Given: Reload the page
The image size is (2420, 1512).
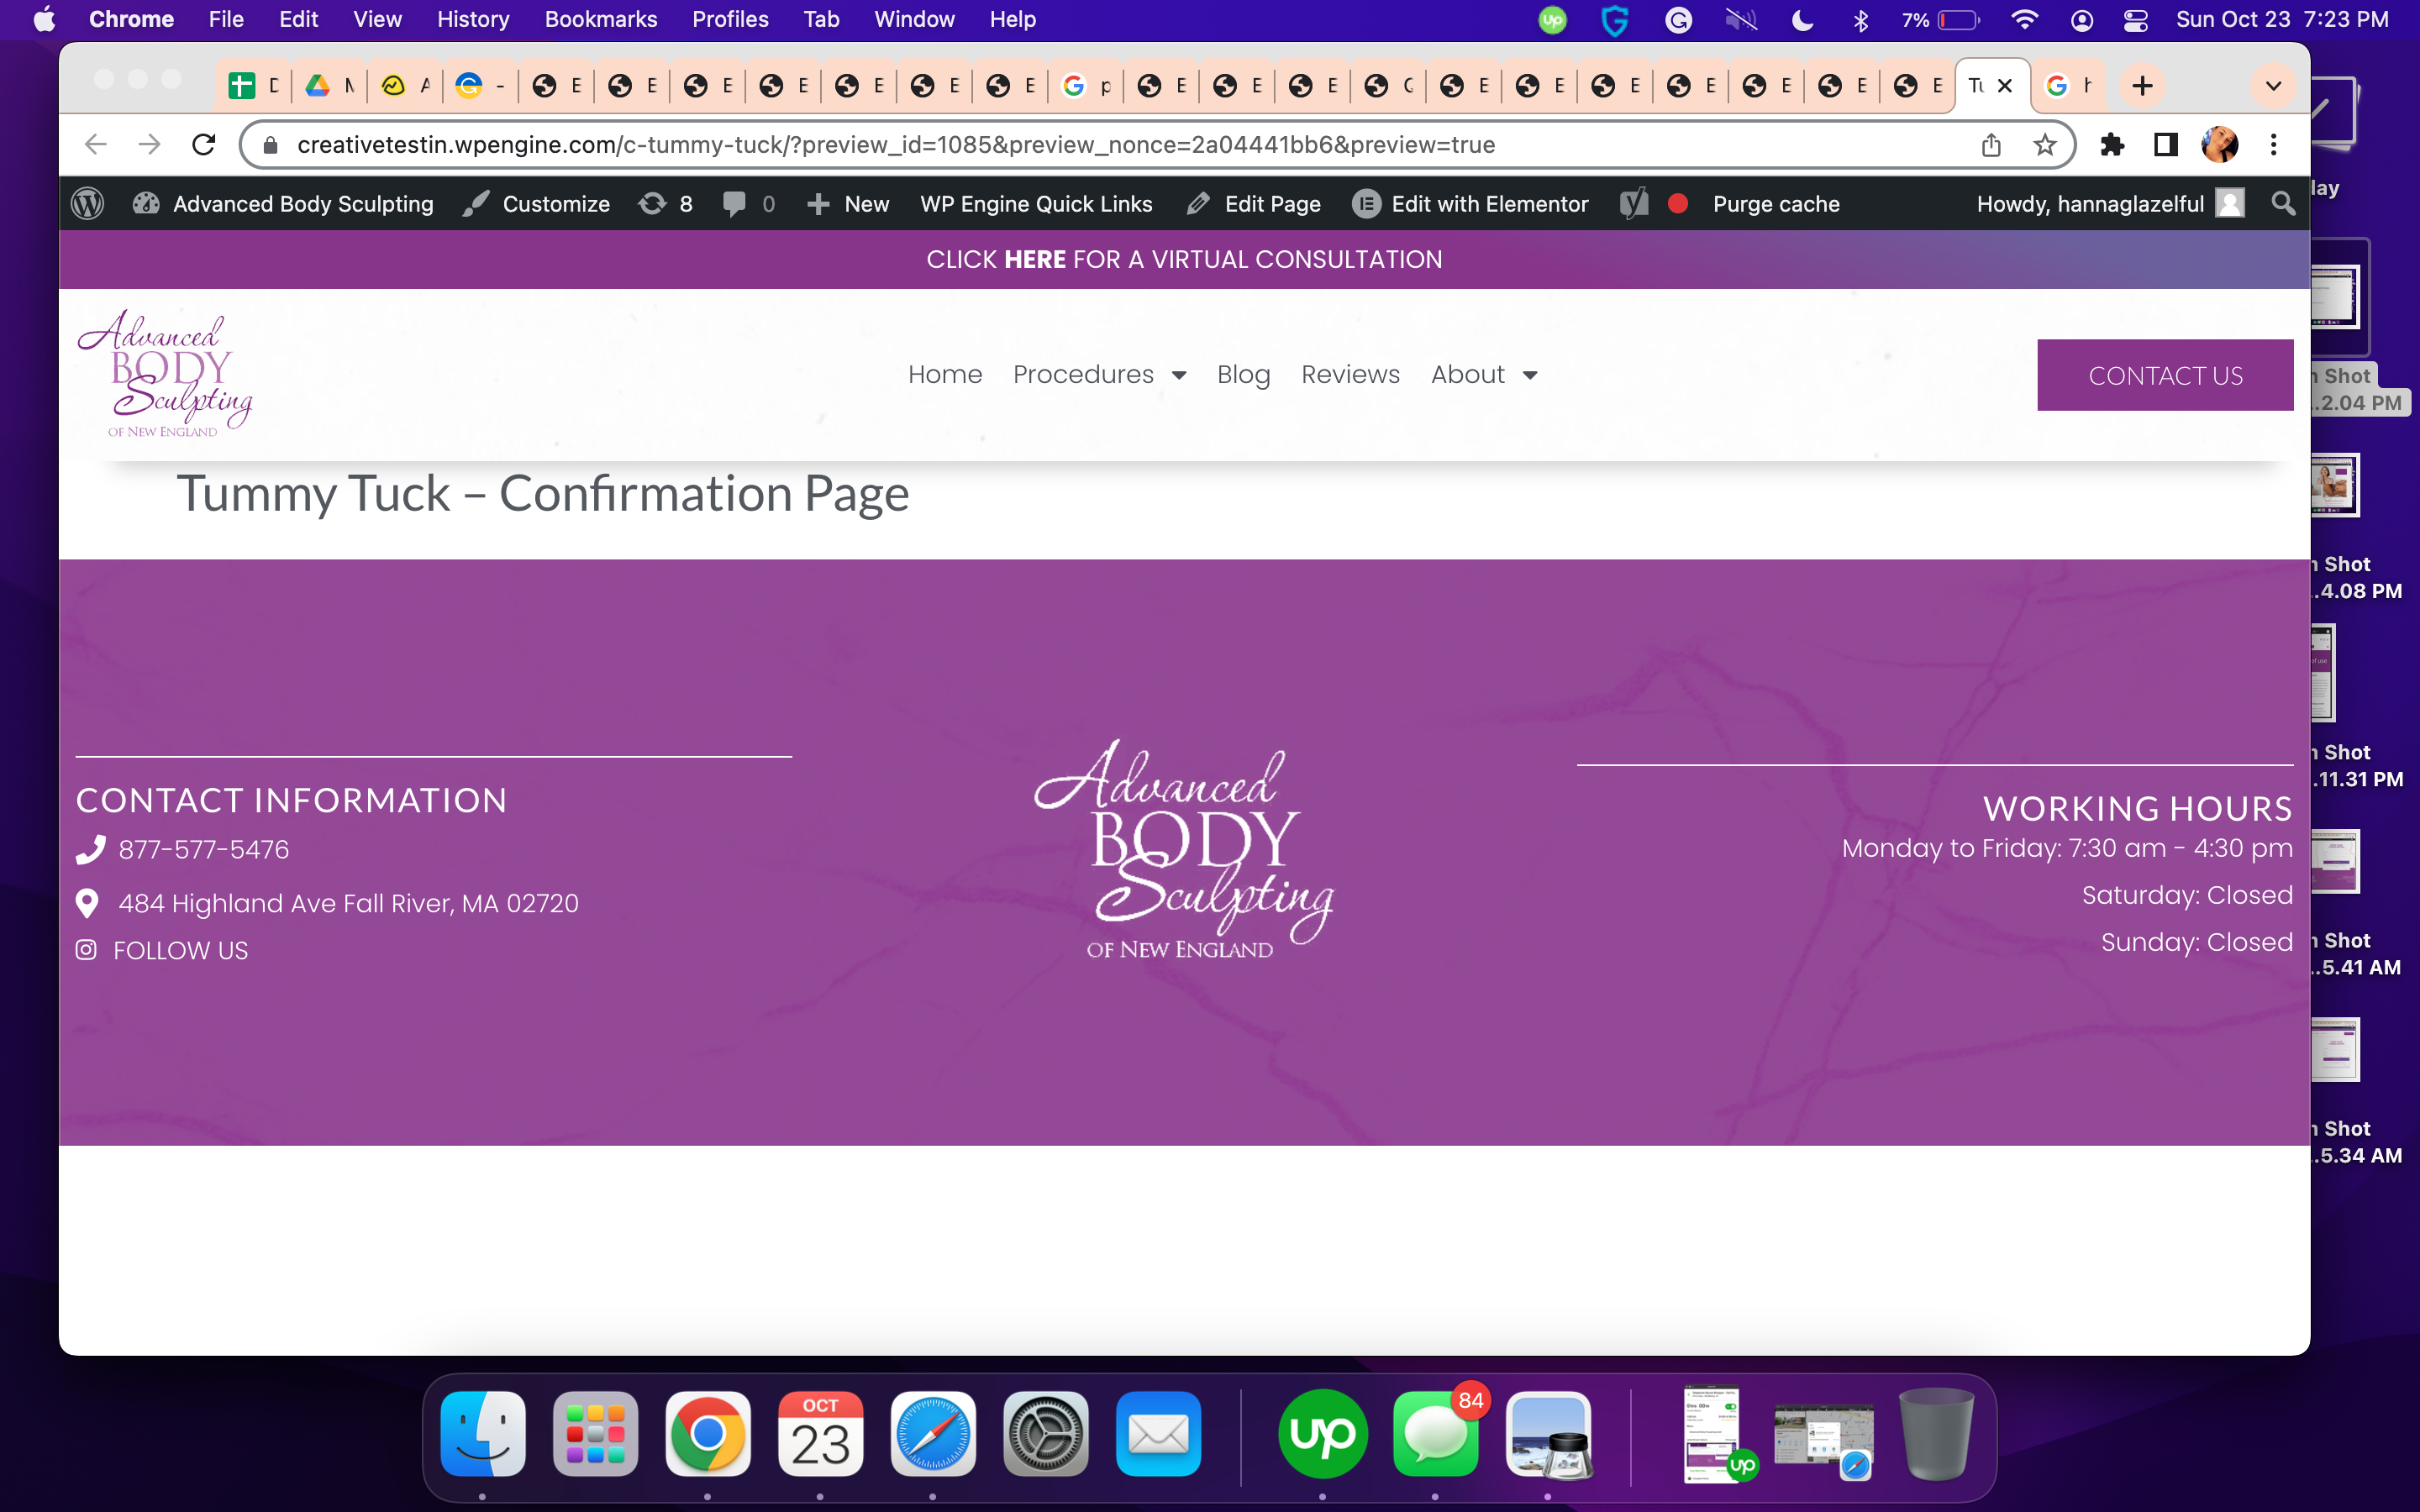Looking at the screenshot, I should point(204,145).
